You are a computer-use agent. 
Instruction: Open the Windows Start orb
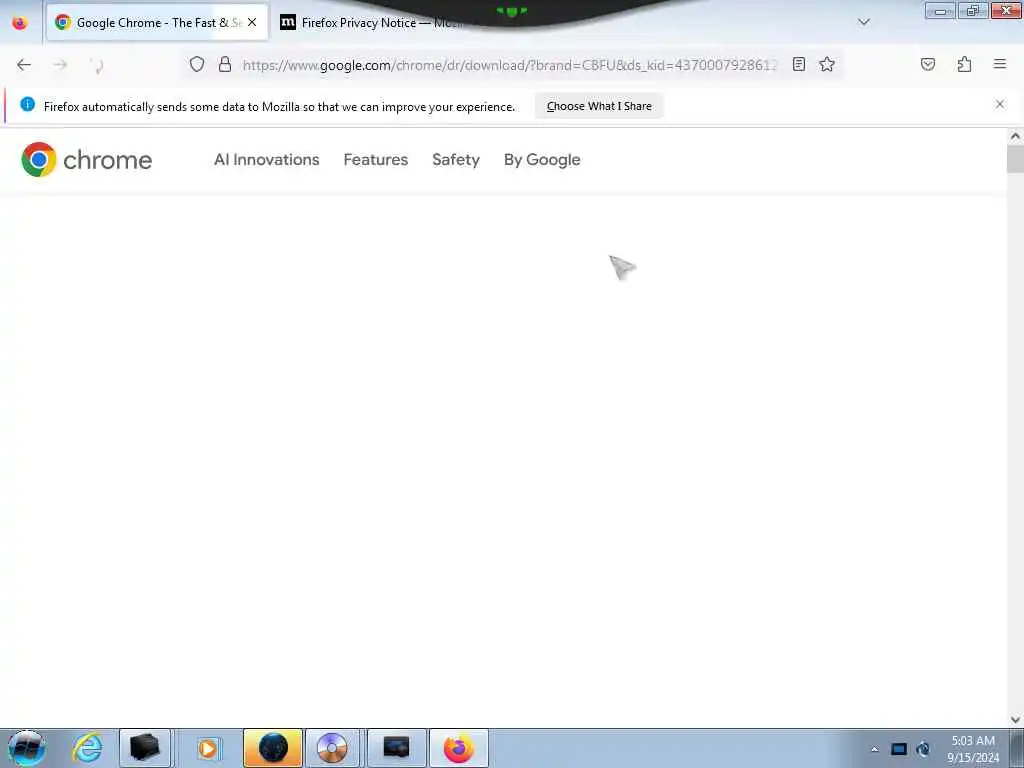pos(27,748)
